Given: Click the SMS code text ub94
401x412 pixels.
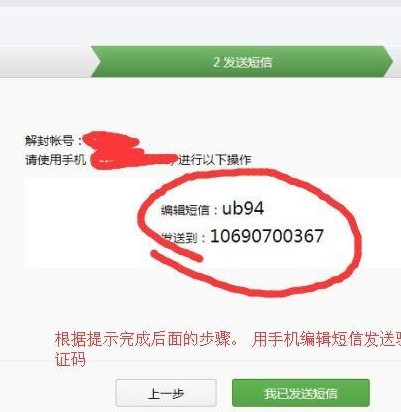Looking at the screenshot, I should coord(243,209).
